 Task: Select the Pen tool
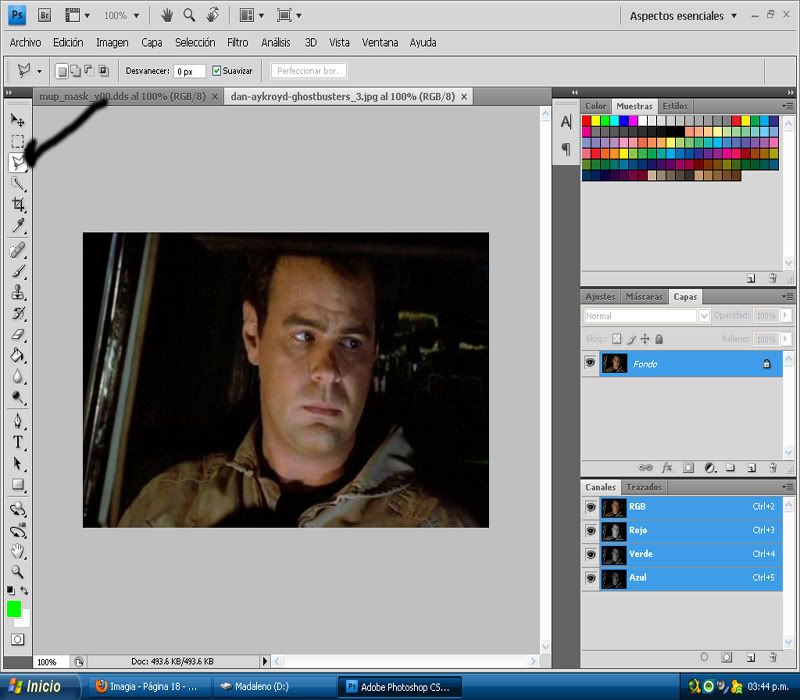coord(18,421)
